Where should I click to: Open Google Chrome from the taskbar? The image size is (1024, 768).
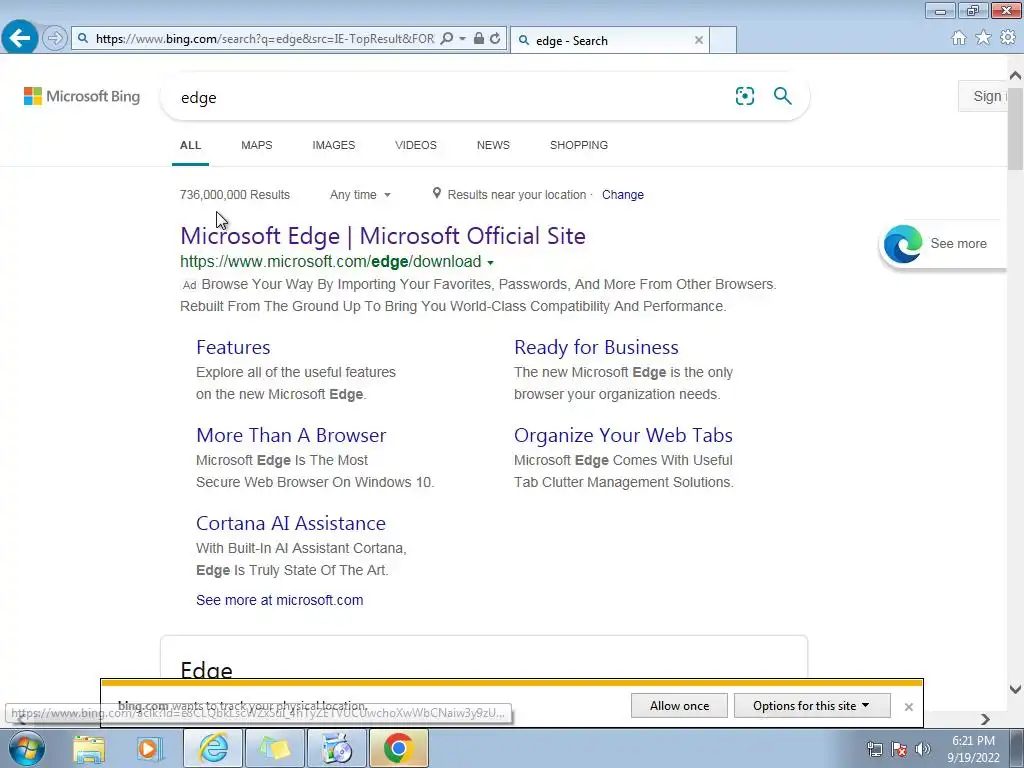pyautogui.click(x=398, y=748)
